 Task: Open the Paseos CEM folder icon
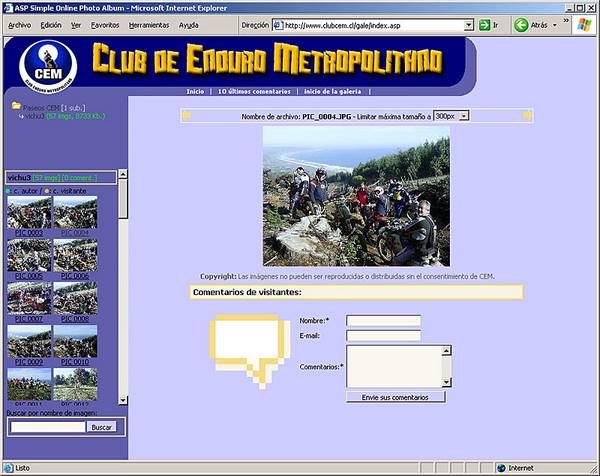click(16, 106)
